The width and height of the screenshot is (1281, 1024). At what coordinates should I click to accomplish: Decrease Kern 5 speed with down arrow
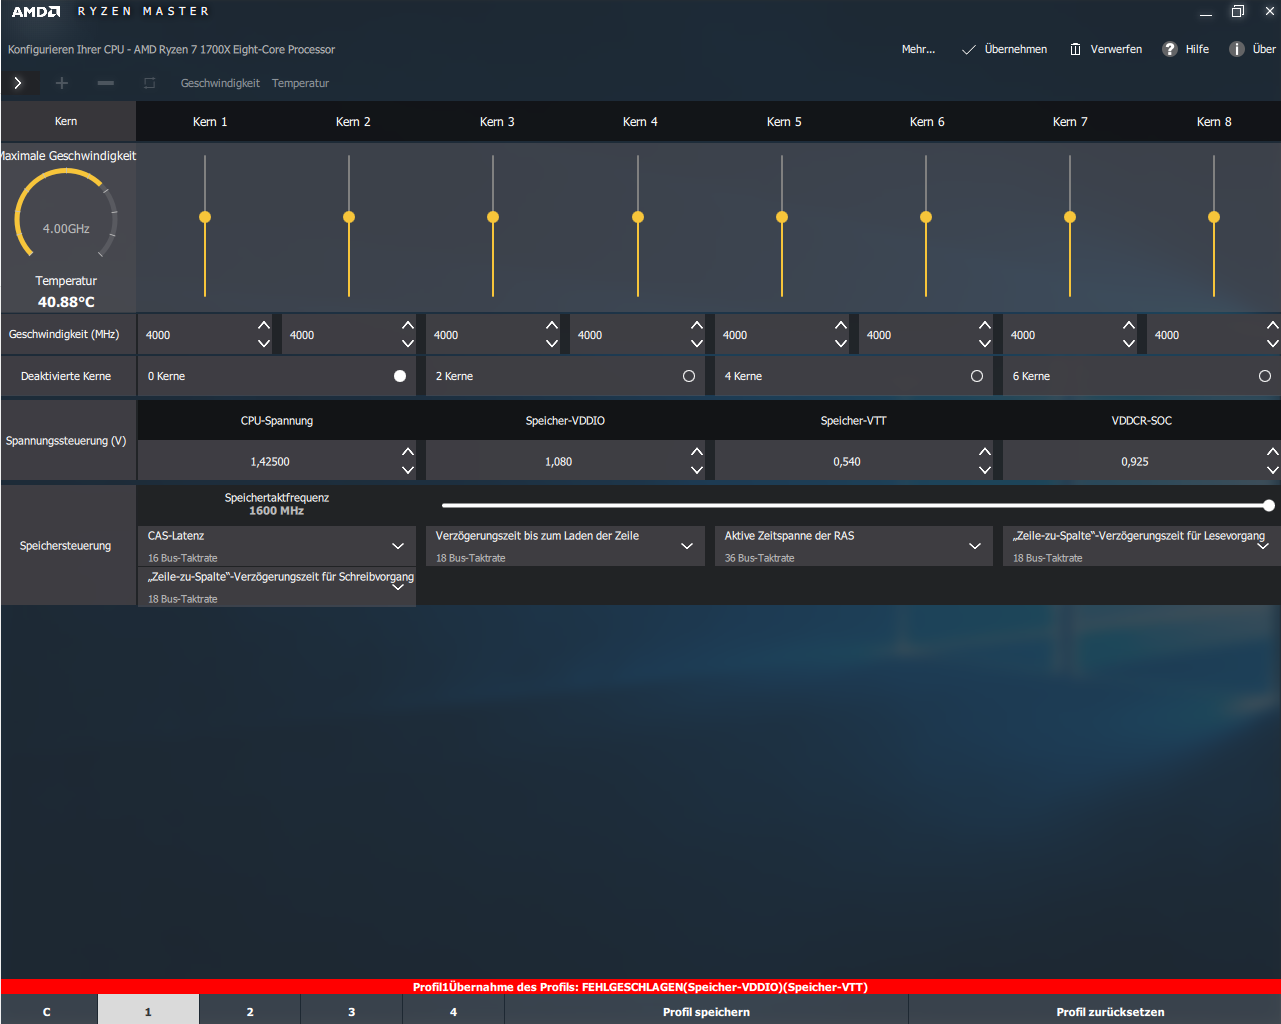[x=841, y=343]
